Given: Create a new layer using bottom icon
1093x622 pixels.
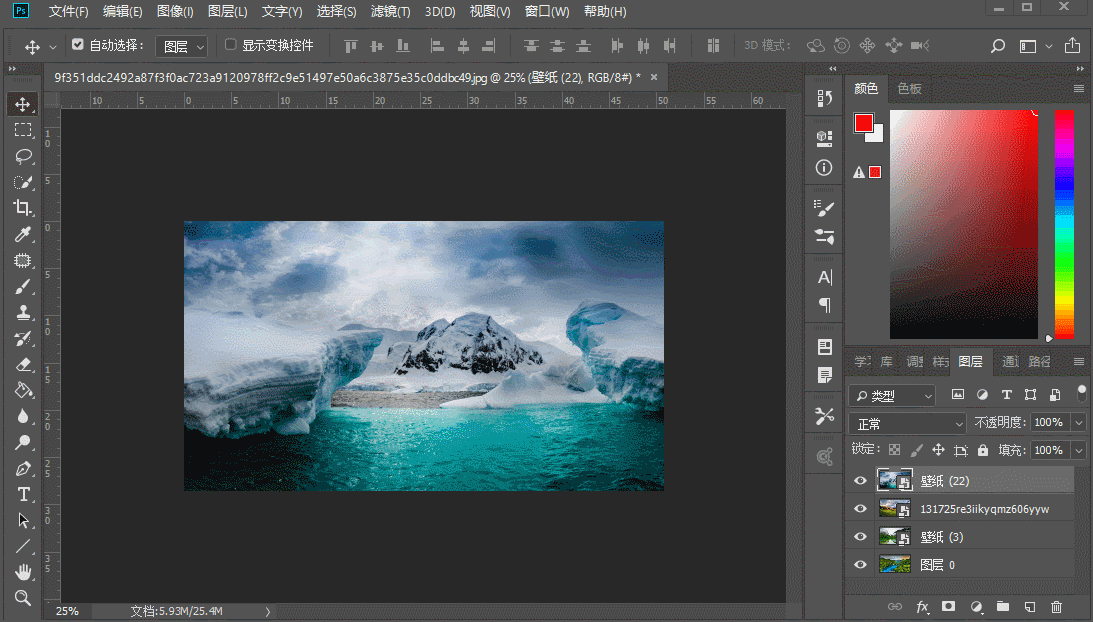Looking at the screenshot, I should pyautogui.click(x=1029, y=607).
